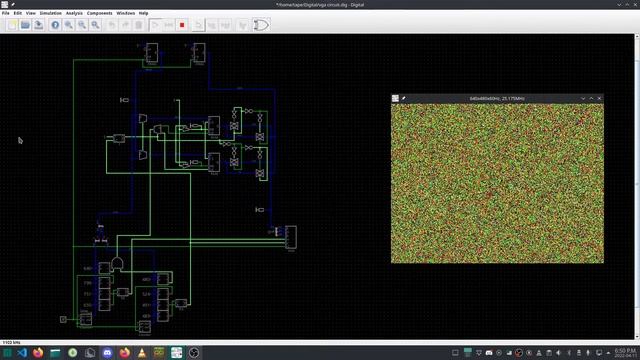Open the first Firefox taskbar icon
The height and width of the screenshot is (360, 640).
point(38,353)
